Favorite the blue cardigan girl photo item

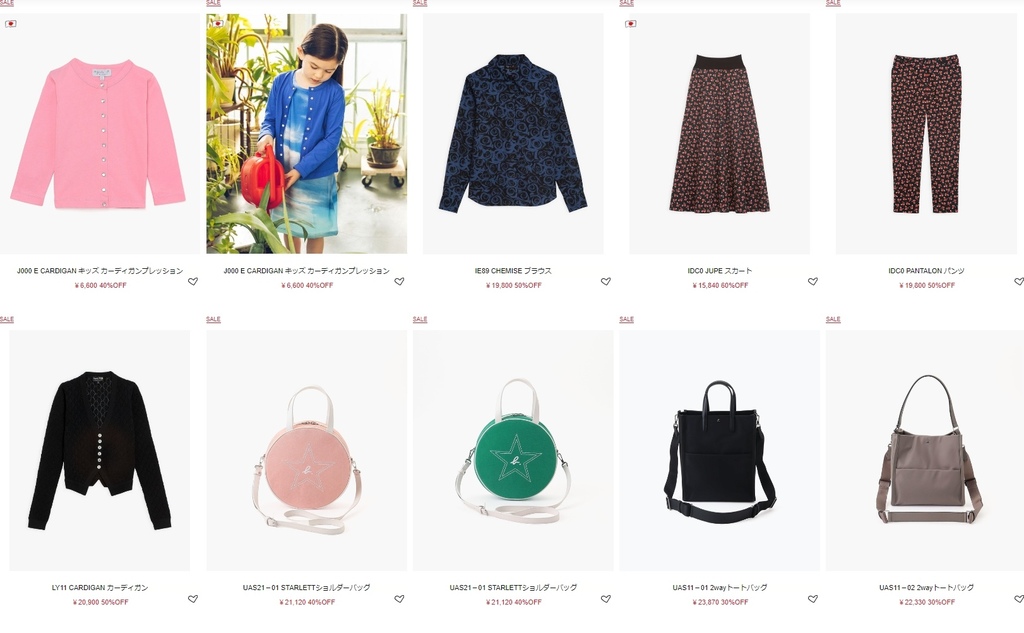coord(399,282)
